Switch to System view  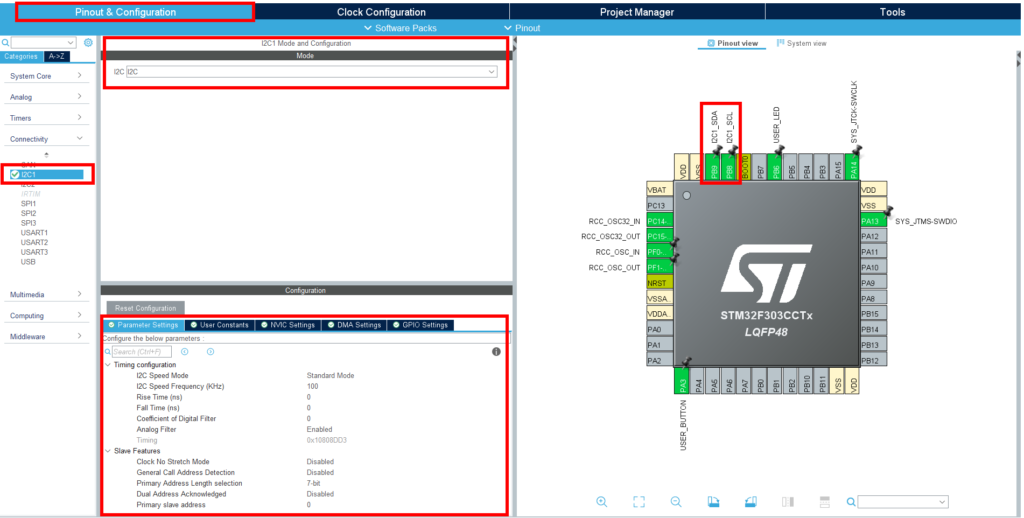[x=801, y=43]
